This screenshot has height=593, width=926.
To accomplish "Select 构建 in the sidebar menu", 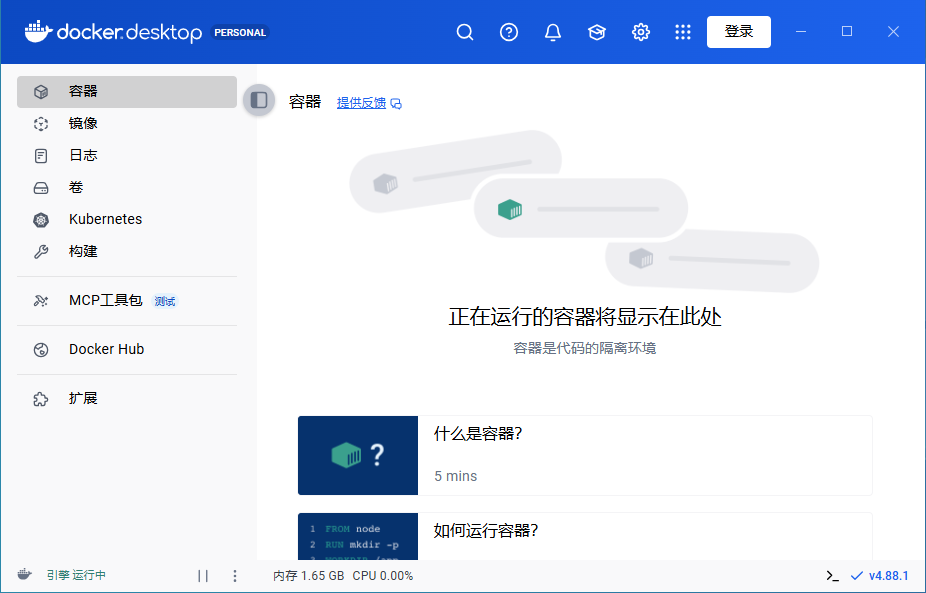I will point(127,251).
